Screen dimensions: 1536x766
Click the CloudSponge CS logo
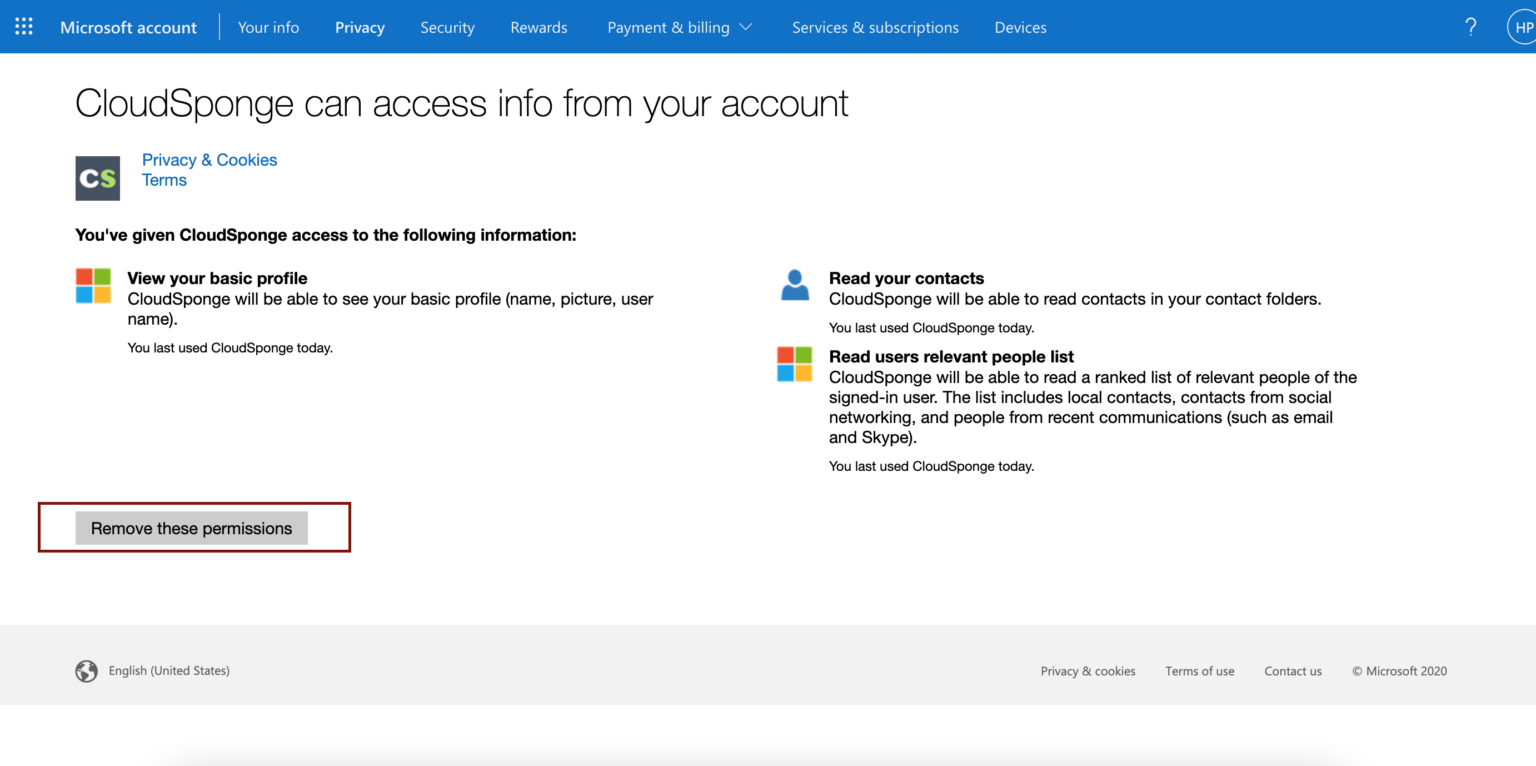97,178
